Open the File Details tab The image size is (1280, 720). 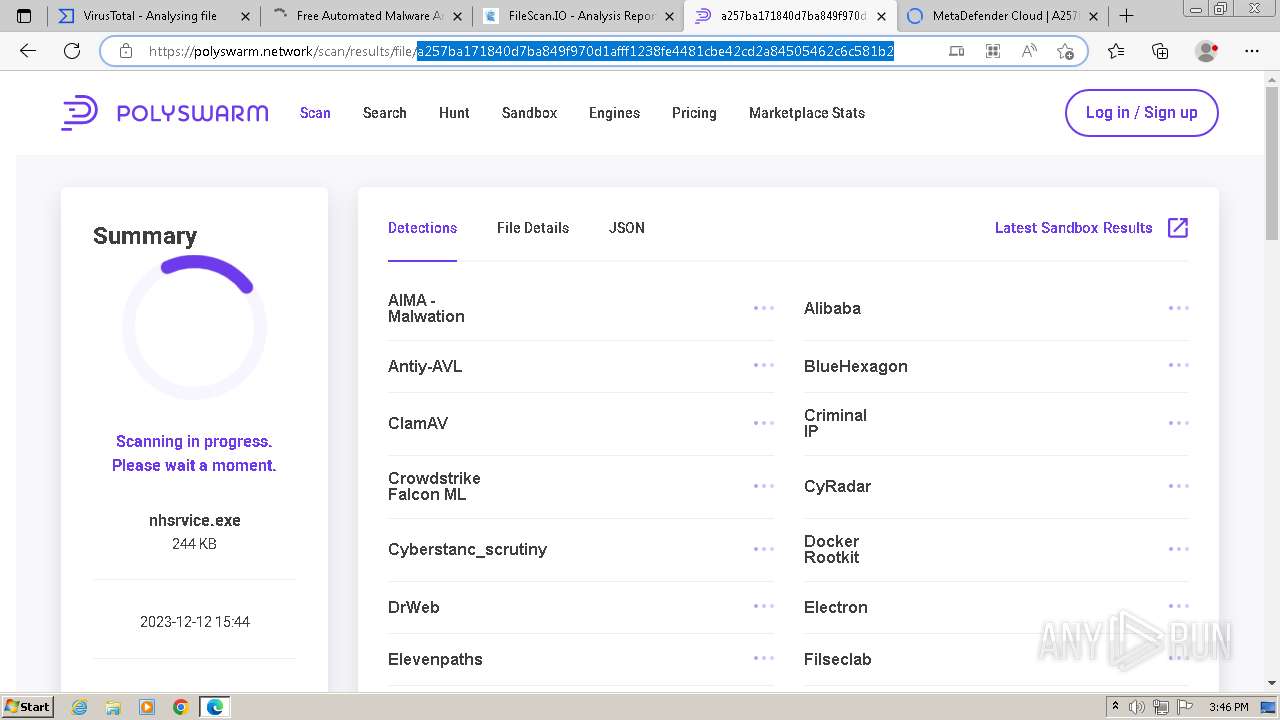tap(533, 228)
